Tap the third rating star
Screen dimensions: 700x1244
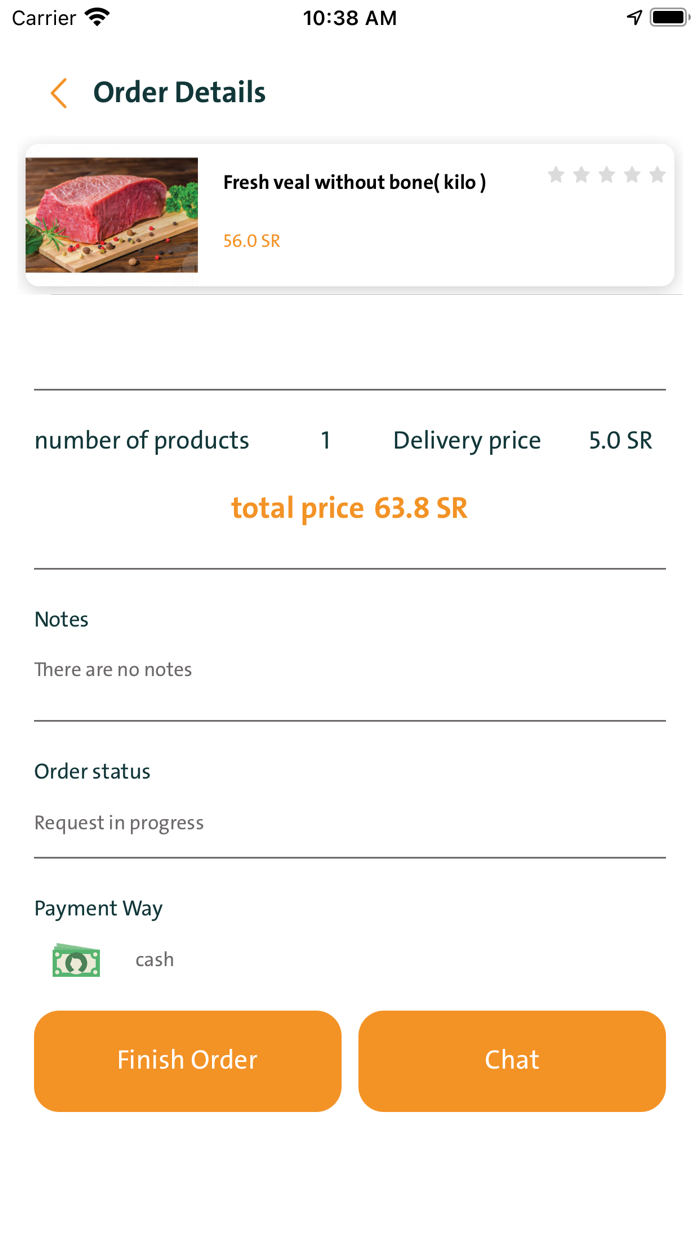[x=606, y=175]
